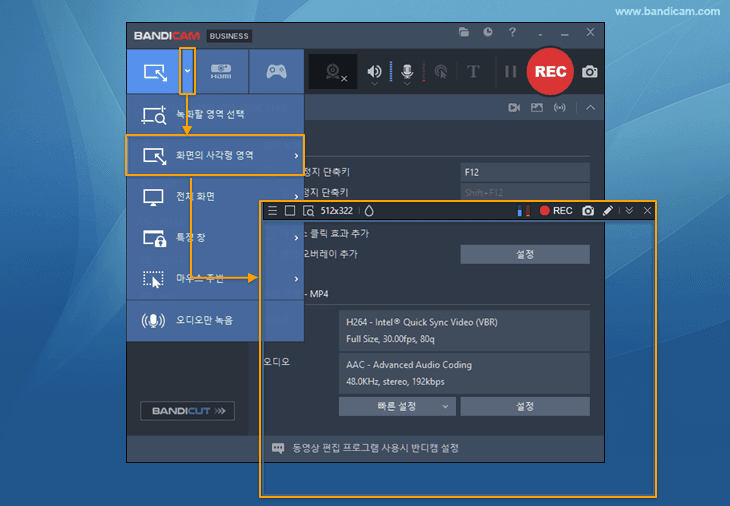Screen dimensions: 730x506
Task: Click the water drop icon on rectangle bar
Action: click(x=369, y=211)
